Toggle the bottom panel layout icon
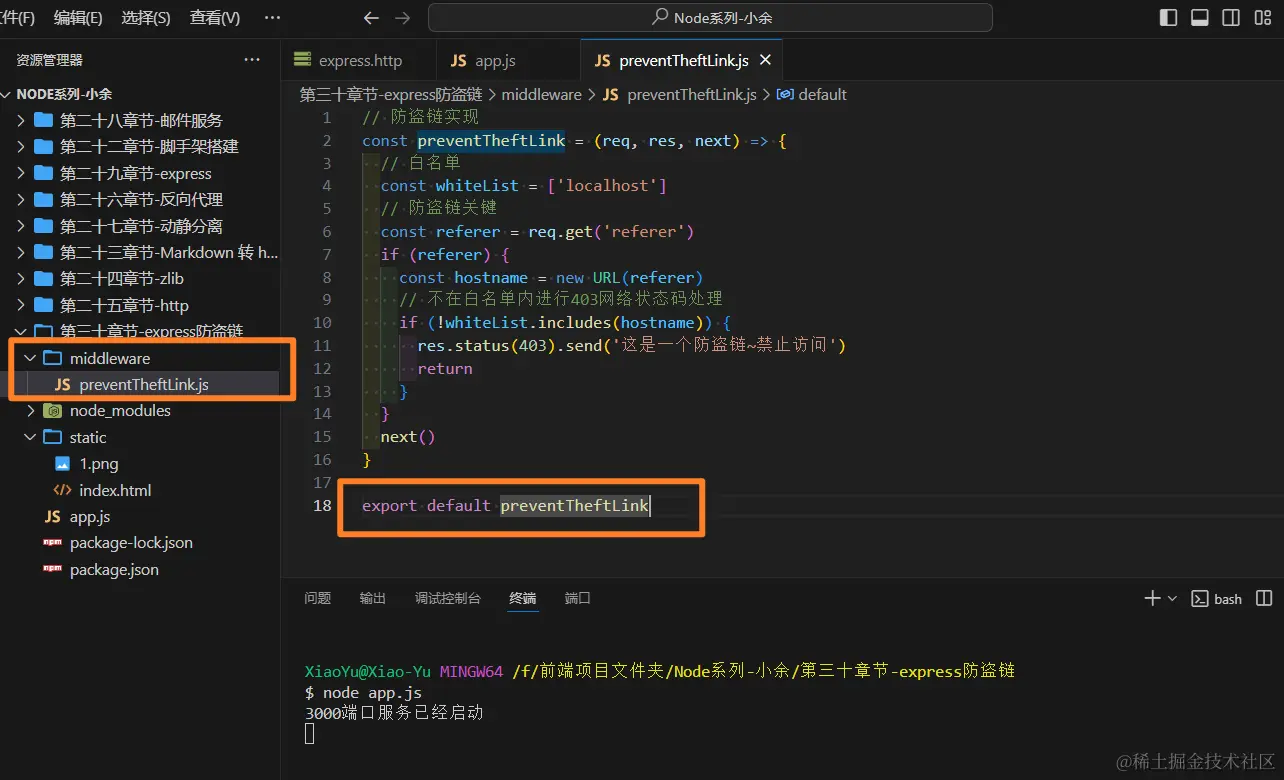1284x780 pixels. click(x=1200, y=18)
